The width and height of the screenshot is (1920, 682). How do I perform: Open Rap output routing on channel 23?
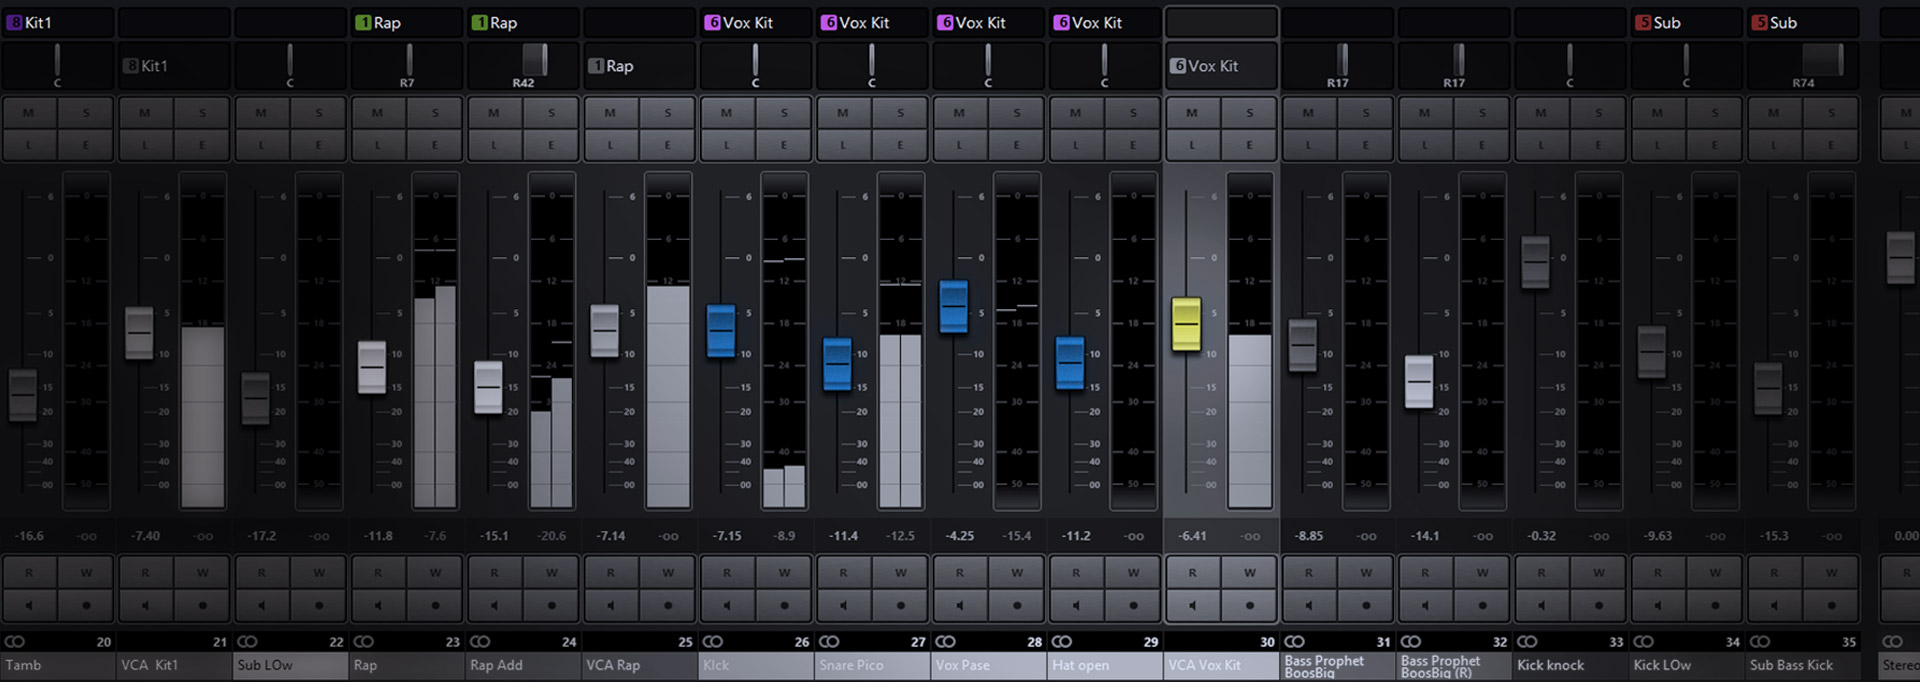tap(407, 22)
